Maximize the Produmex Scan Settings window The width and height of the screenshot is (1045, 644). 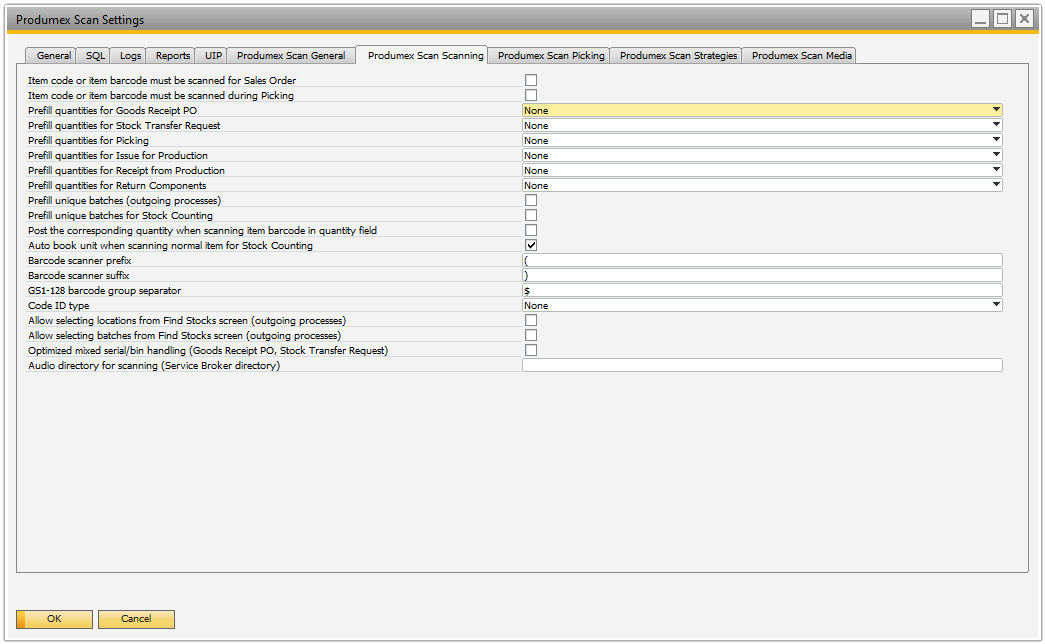click(x=1002, y=19)
